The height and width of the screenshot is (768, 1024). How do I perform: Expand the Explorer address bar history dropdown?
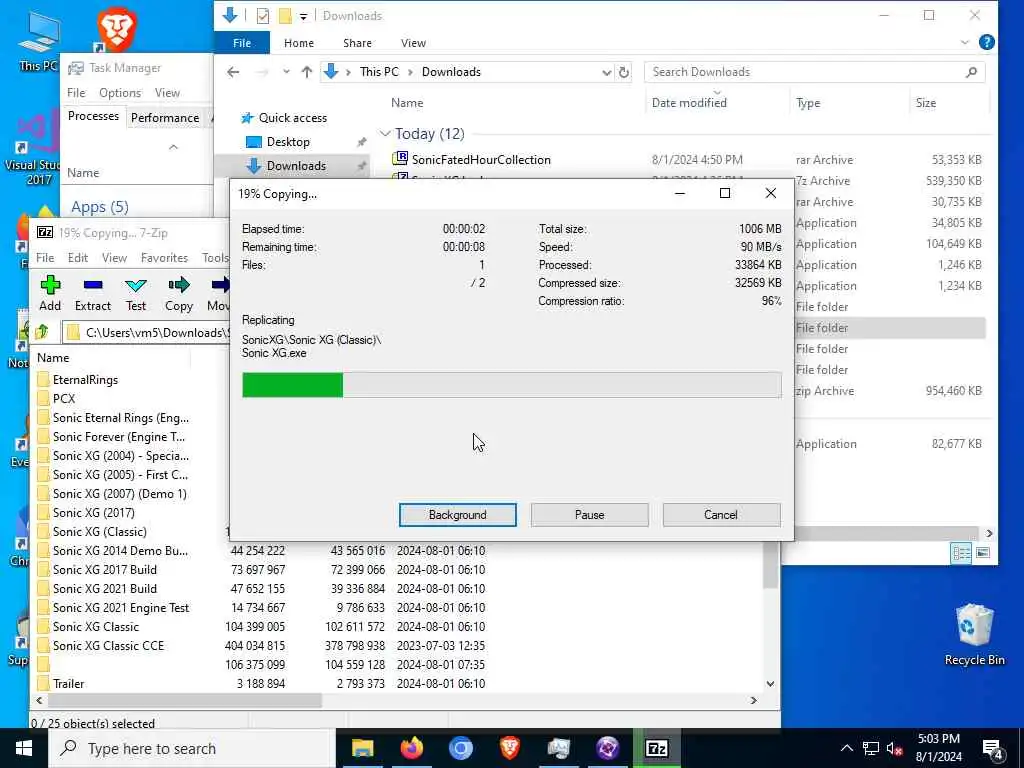[606, 72]
